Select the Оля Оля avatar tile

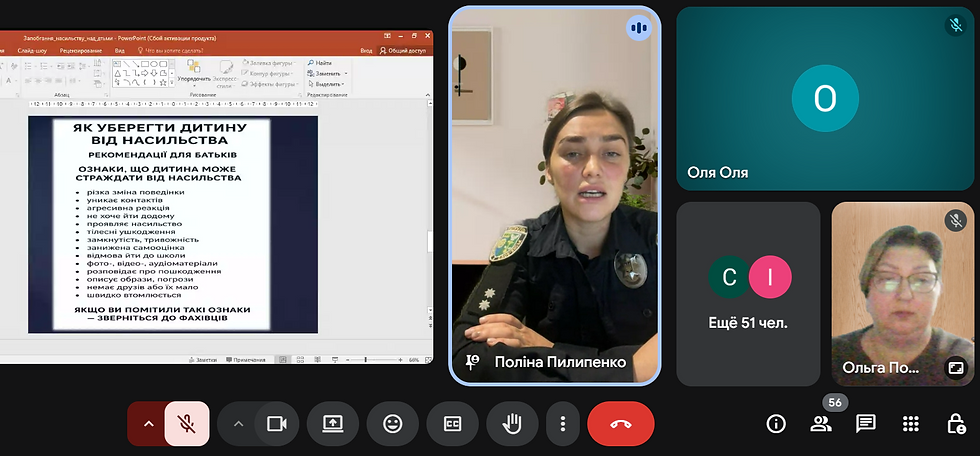click(825, 99)
